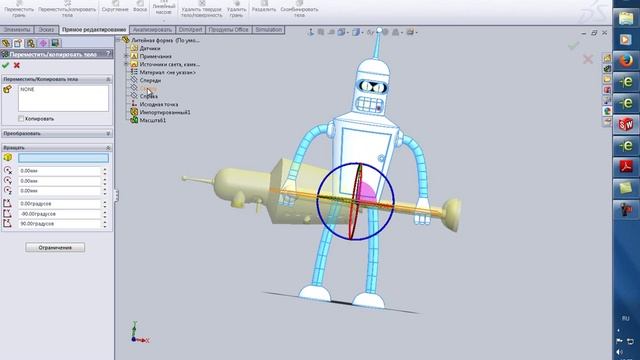Viewport: 640px width, 360px height.
Task: Cancel using viewport corner red X
Action: pos(588,59)
